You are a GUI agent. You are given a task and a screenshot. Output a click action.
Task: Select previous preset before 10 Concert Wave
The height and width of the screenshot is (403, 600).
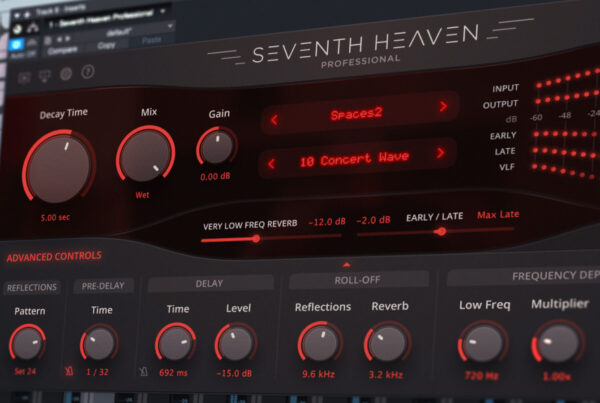[271, 164]
